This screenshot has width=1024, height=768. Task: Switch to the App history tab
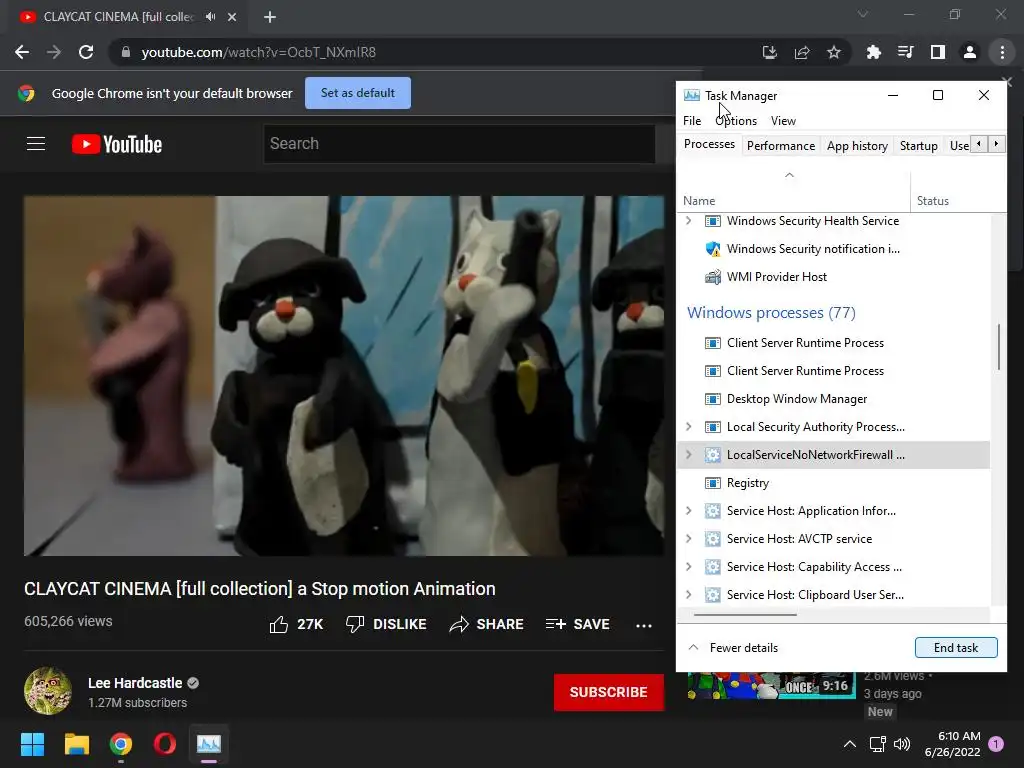[x=857, y=146]
